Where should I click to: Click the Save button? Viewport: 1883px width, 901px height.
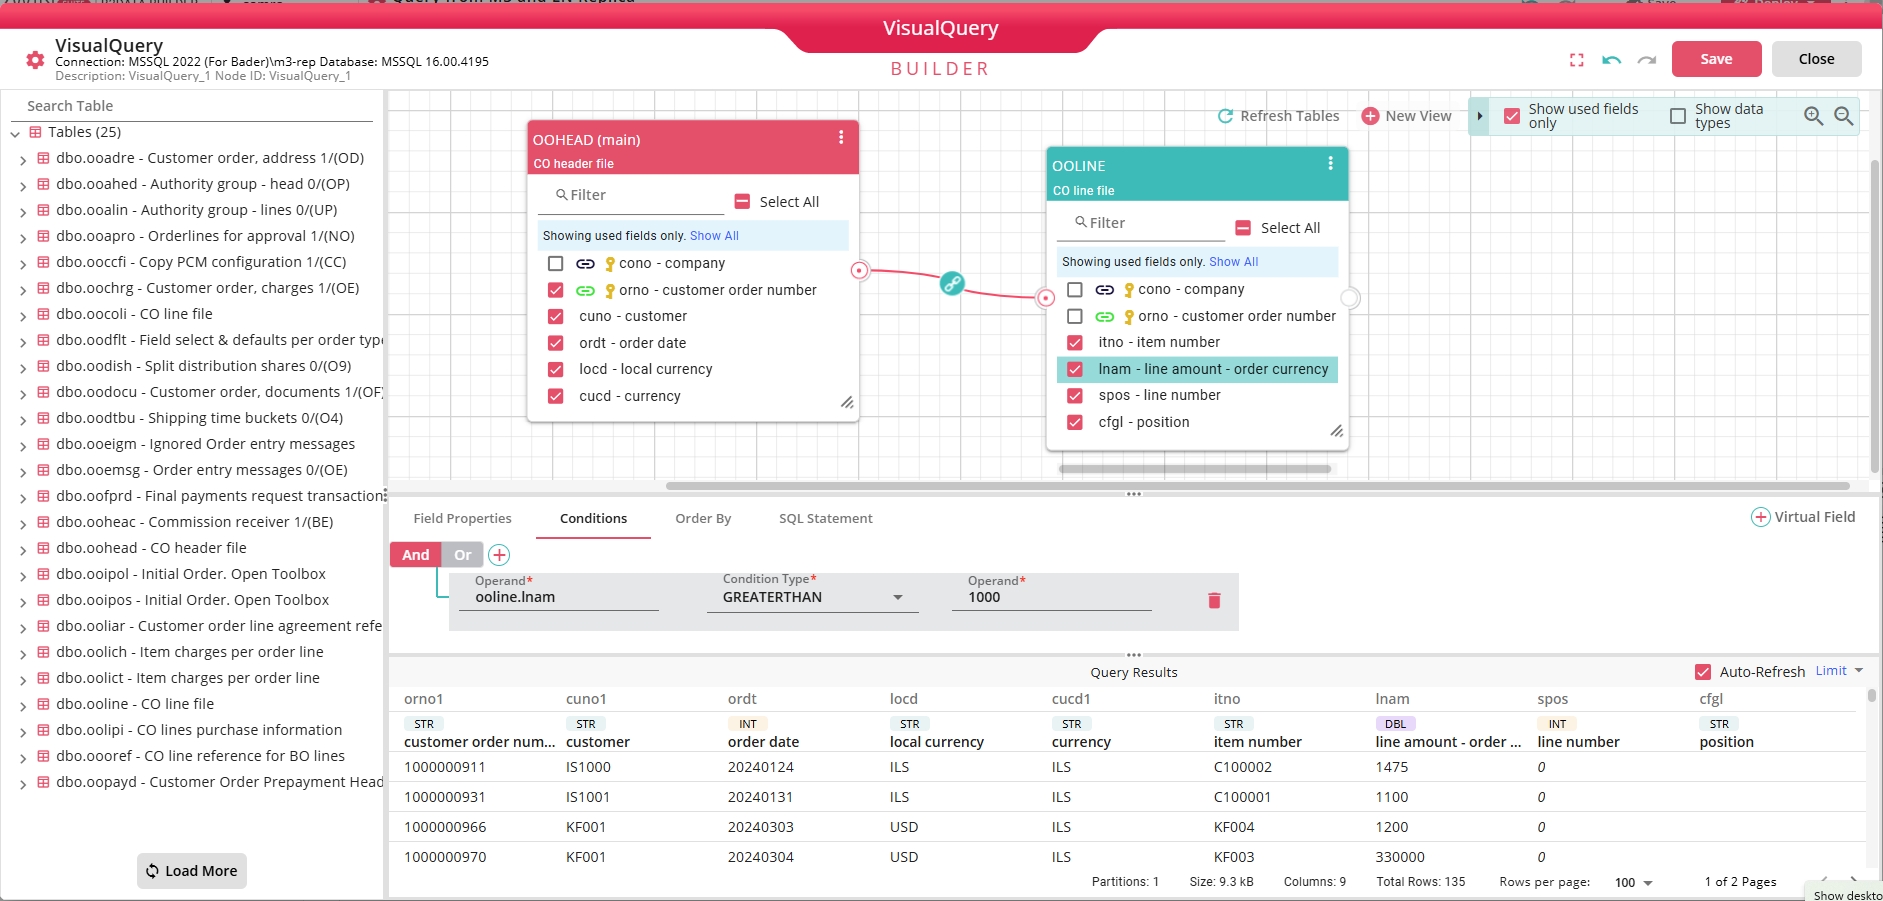point(1716,59)
